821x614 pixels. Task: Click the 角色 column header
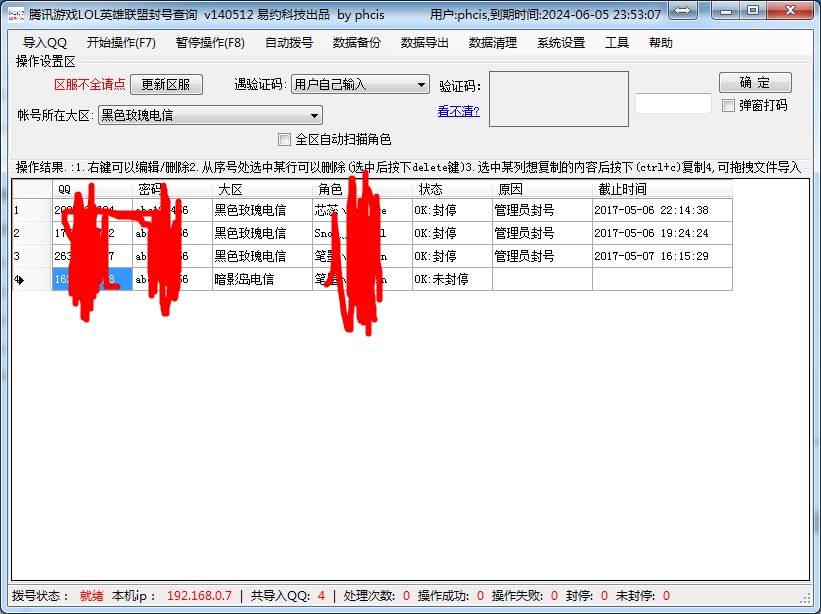pyautogui.click(x=362, y=189)
